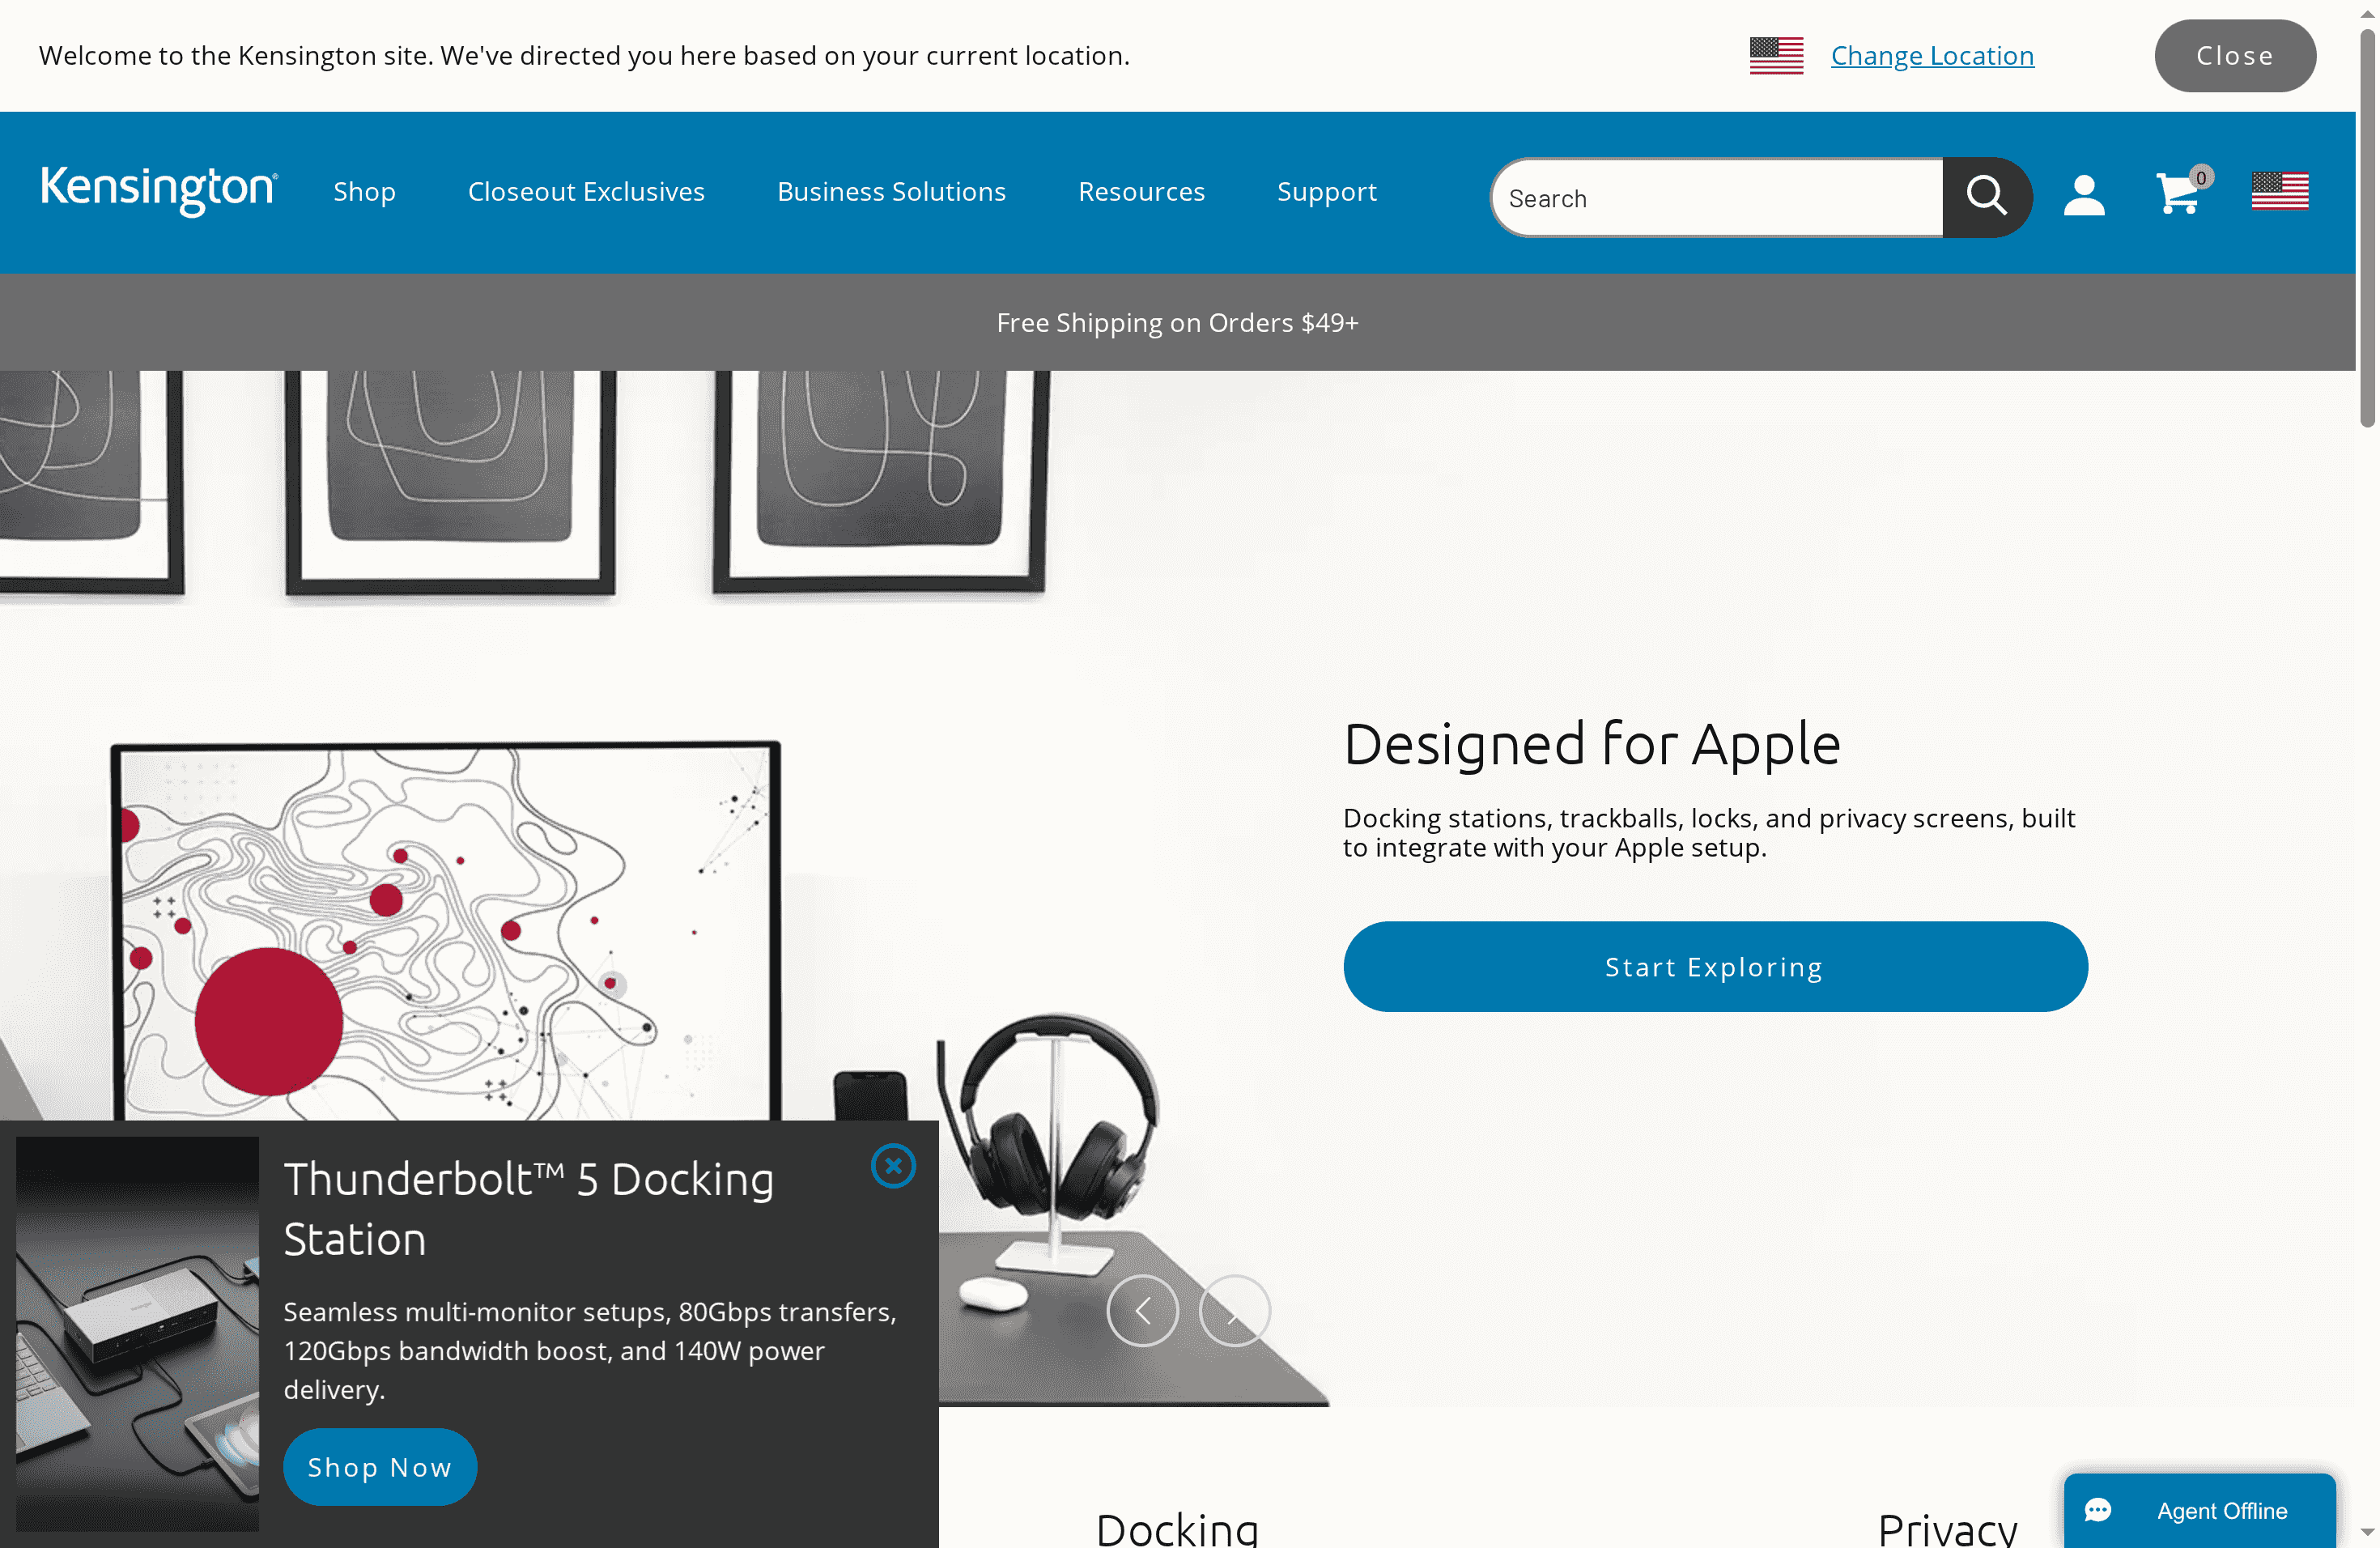The height and width of the screenshot is (1548, 2380).
Task: Open the Change Location link
Action: coord(1932,55)
